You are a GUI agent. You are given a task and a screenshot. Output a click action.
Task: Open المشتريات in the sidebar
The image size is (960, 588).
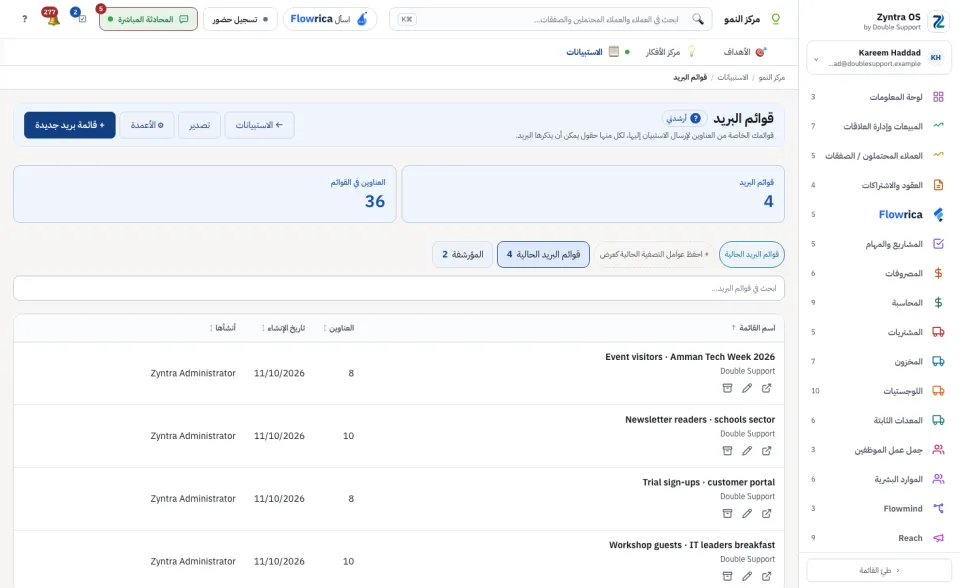(x=879, y=332)
